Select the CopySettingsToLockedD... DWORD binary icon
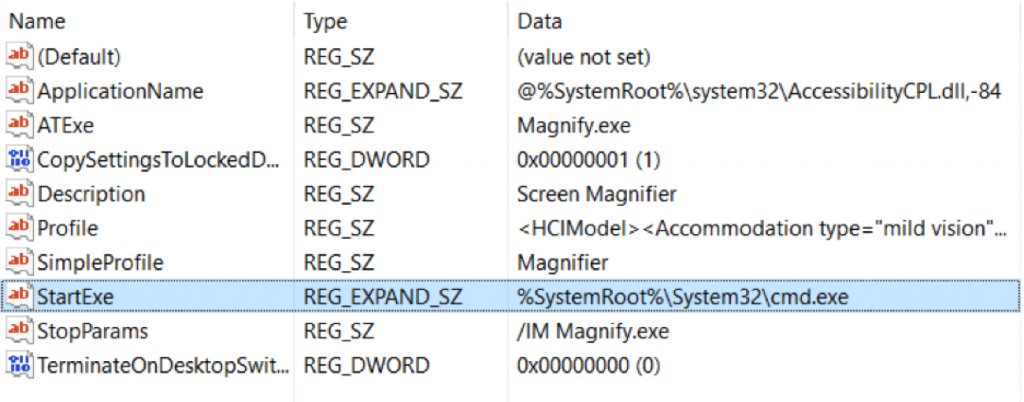The image size is (1024, 402). coord(19,159)
